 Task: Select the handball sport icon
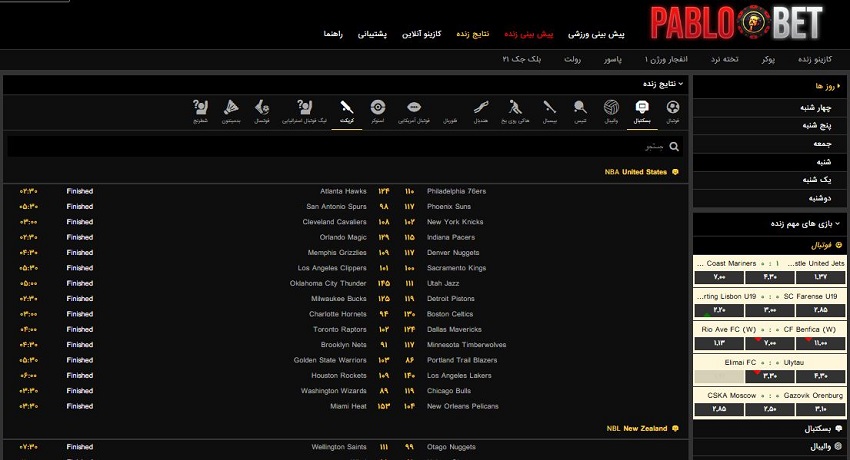pos(481,107)
